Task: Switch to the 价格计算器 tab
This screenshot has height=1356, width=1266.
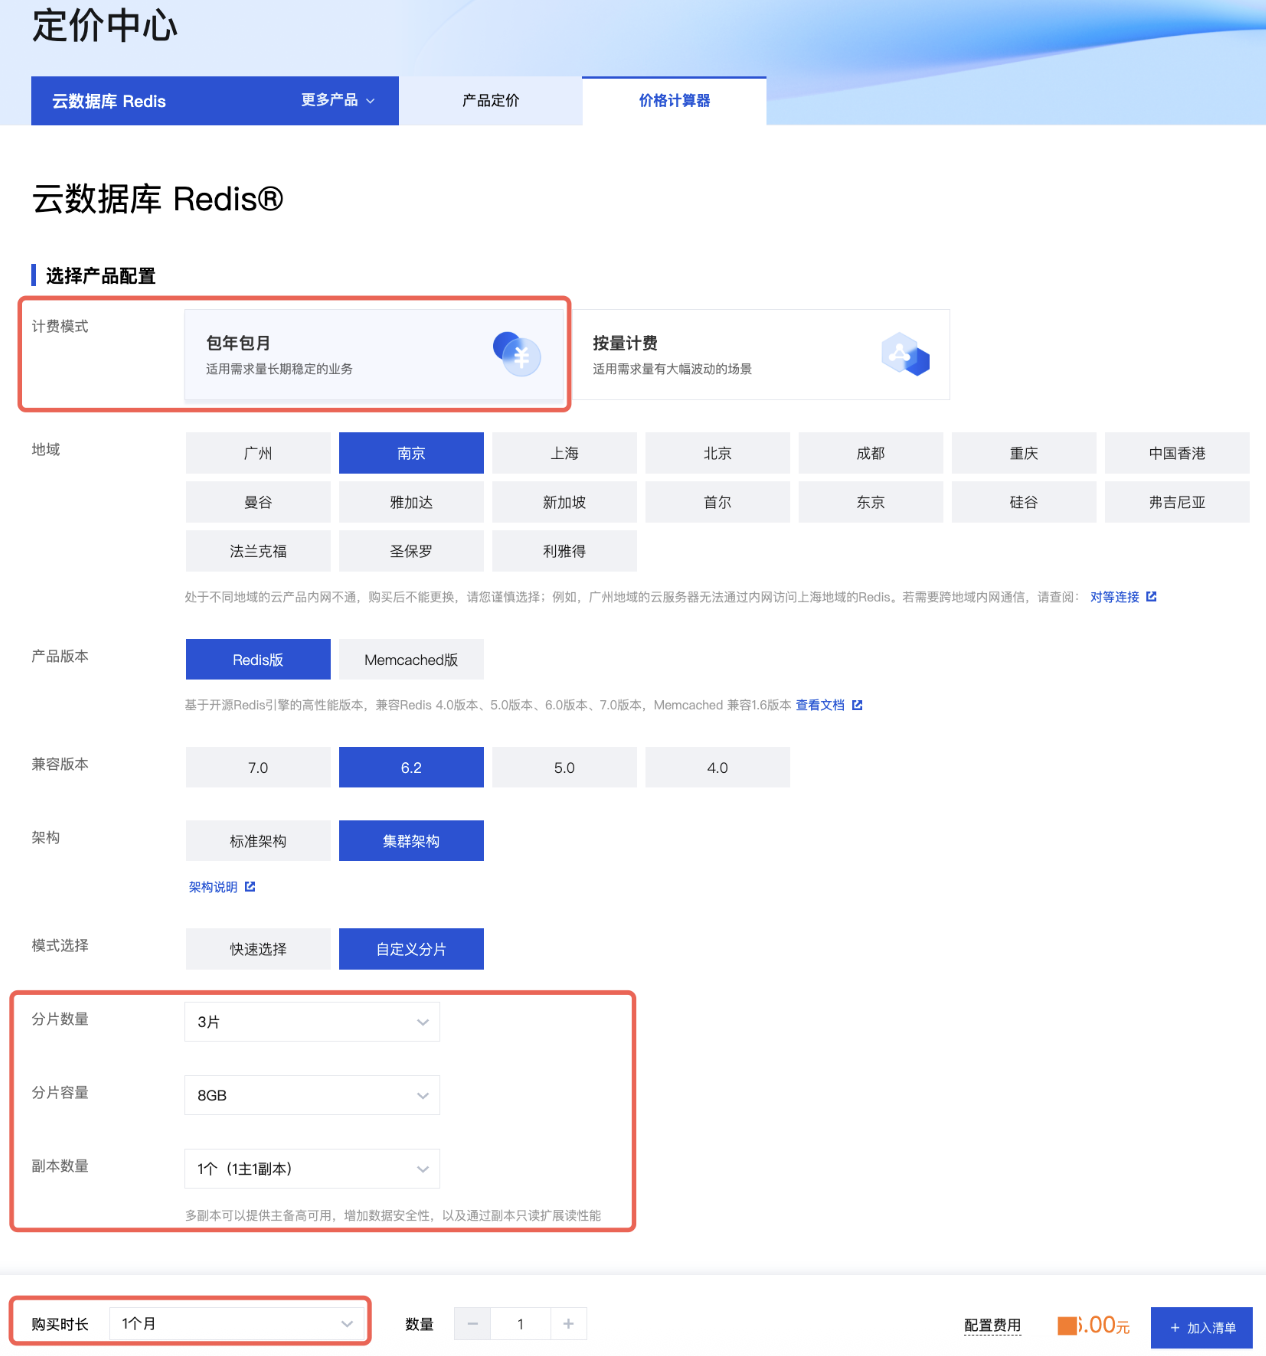Action: tap(674, 101)
